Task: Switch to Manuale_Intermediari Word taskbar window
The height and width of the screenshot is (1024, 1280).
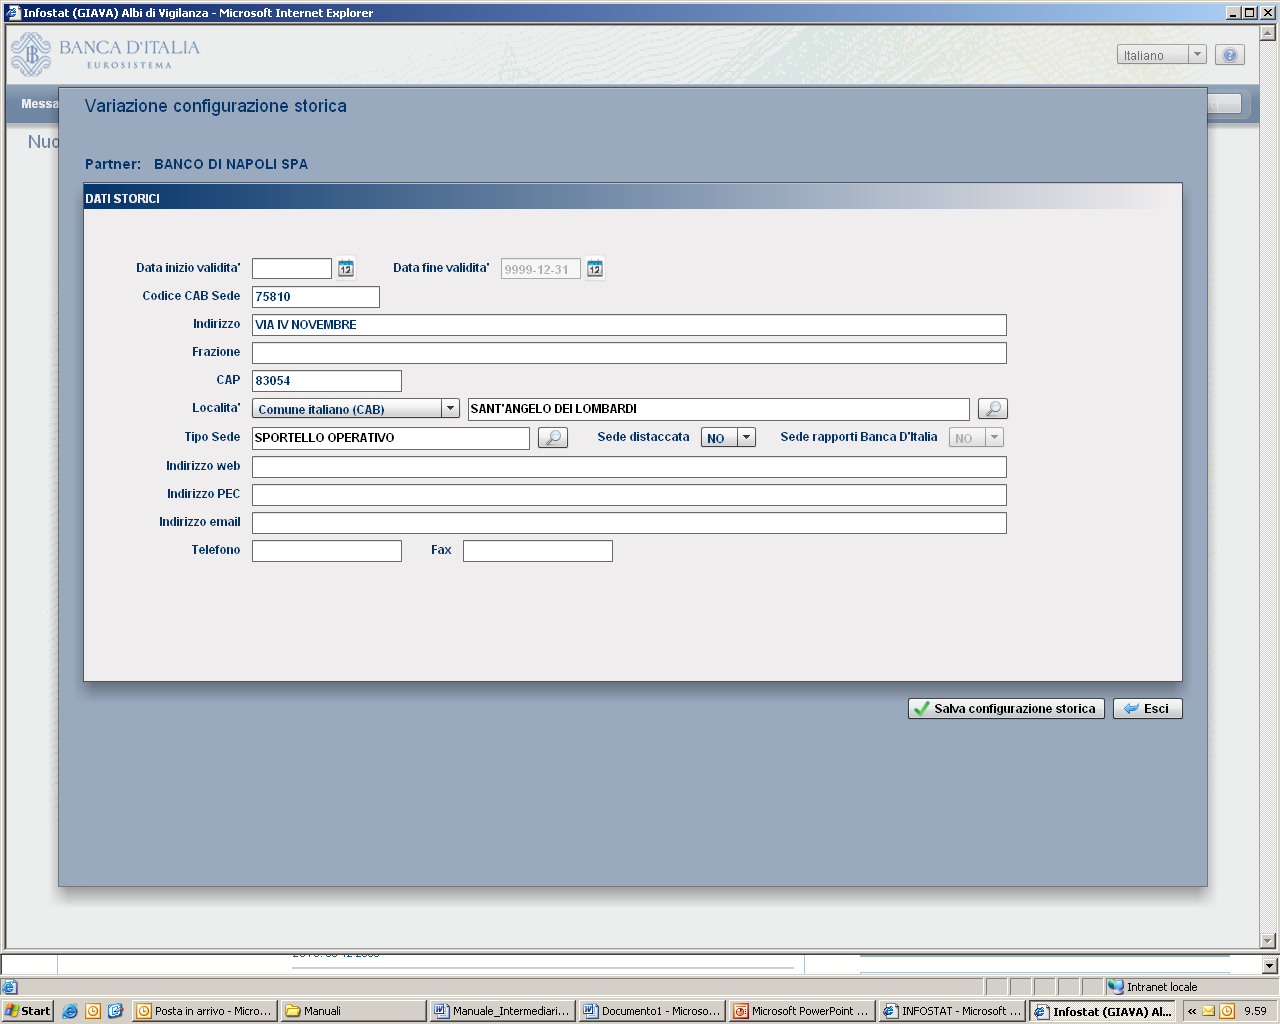Action: pyautogui.click(x=502, y=1011)
